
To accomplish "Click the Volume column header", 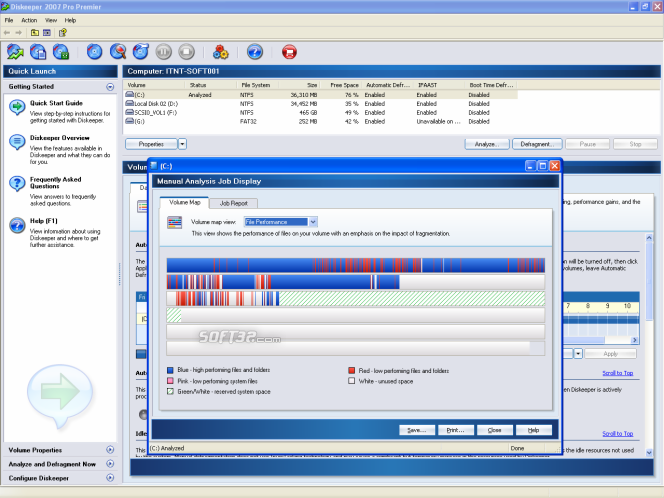I will pyautogui.click(x=154, y=85).
